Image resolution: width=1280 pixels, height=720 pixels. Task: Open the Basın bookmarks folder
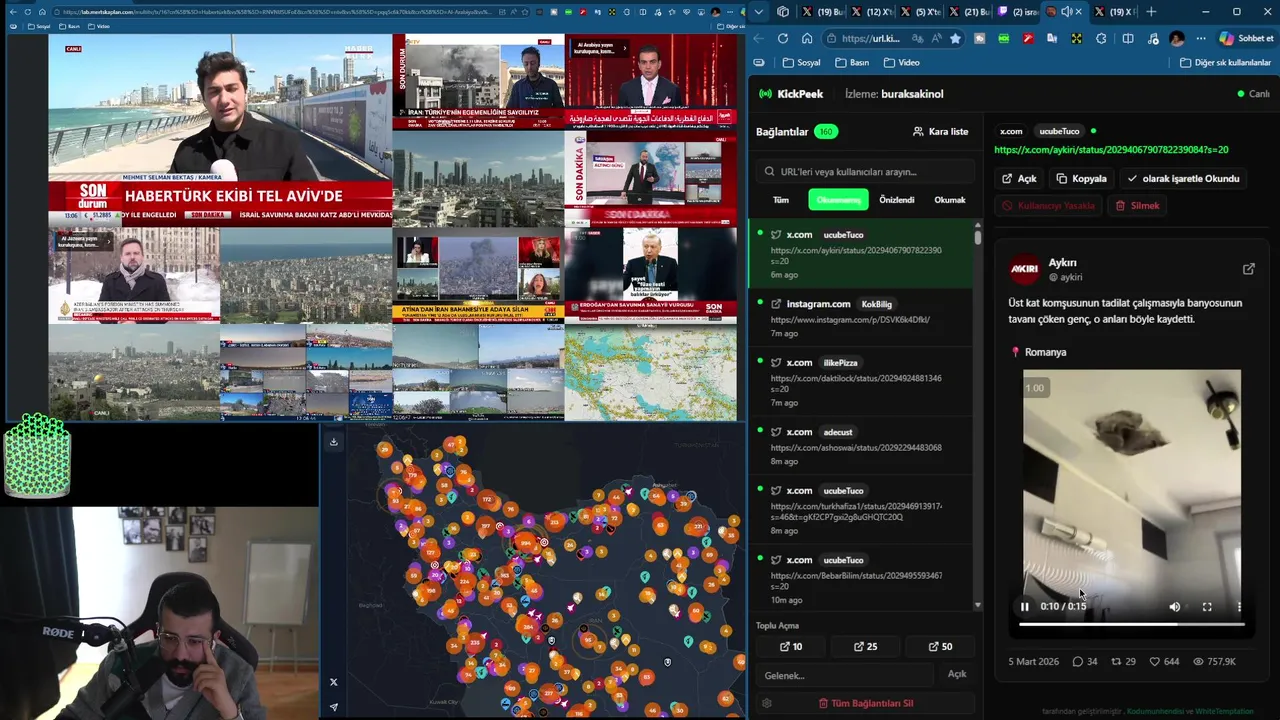tap(851, 62)
